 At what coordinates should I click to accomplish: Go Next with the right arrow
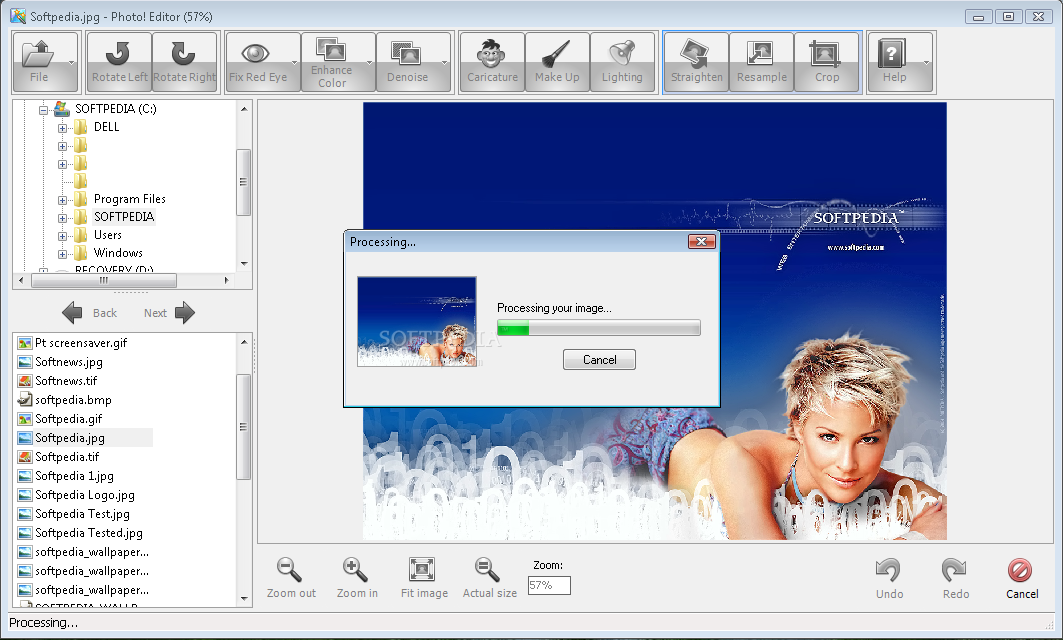coord(184,313)
